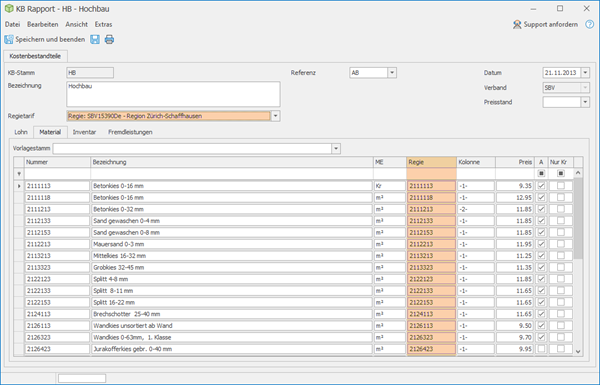
Task: Click the KB Rapport app cube icon
Action: pyautogui.click(x=9, y=8)
